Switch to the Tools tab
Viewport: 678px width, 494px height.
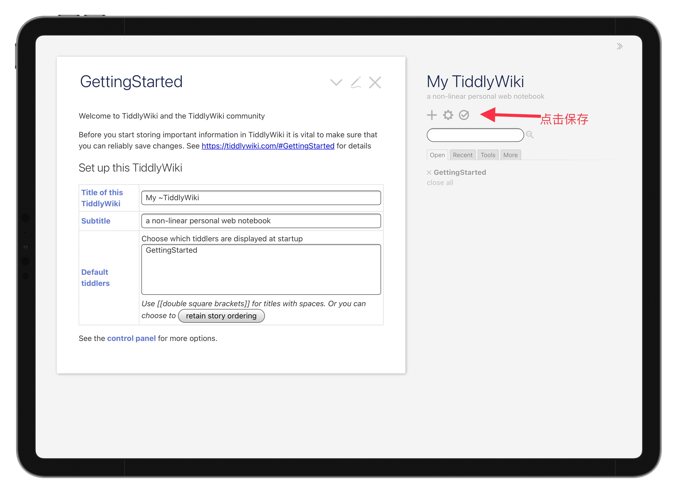click(488, 155)
